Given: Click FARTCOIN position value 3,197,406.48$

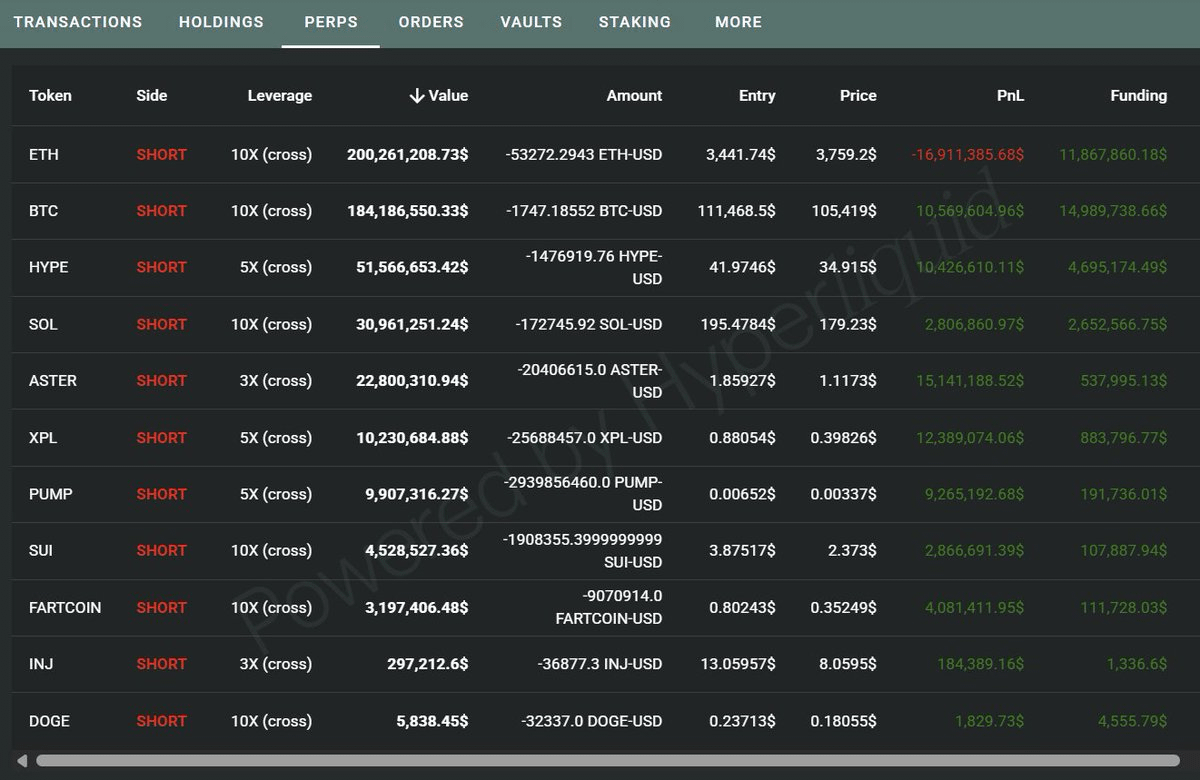Looking at the screenshot, I should [417, 608].
